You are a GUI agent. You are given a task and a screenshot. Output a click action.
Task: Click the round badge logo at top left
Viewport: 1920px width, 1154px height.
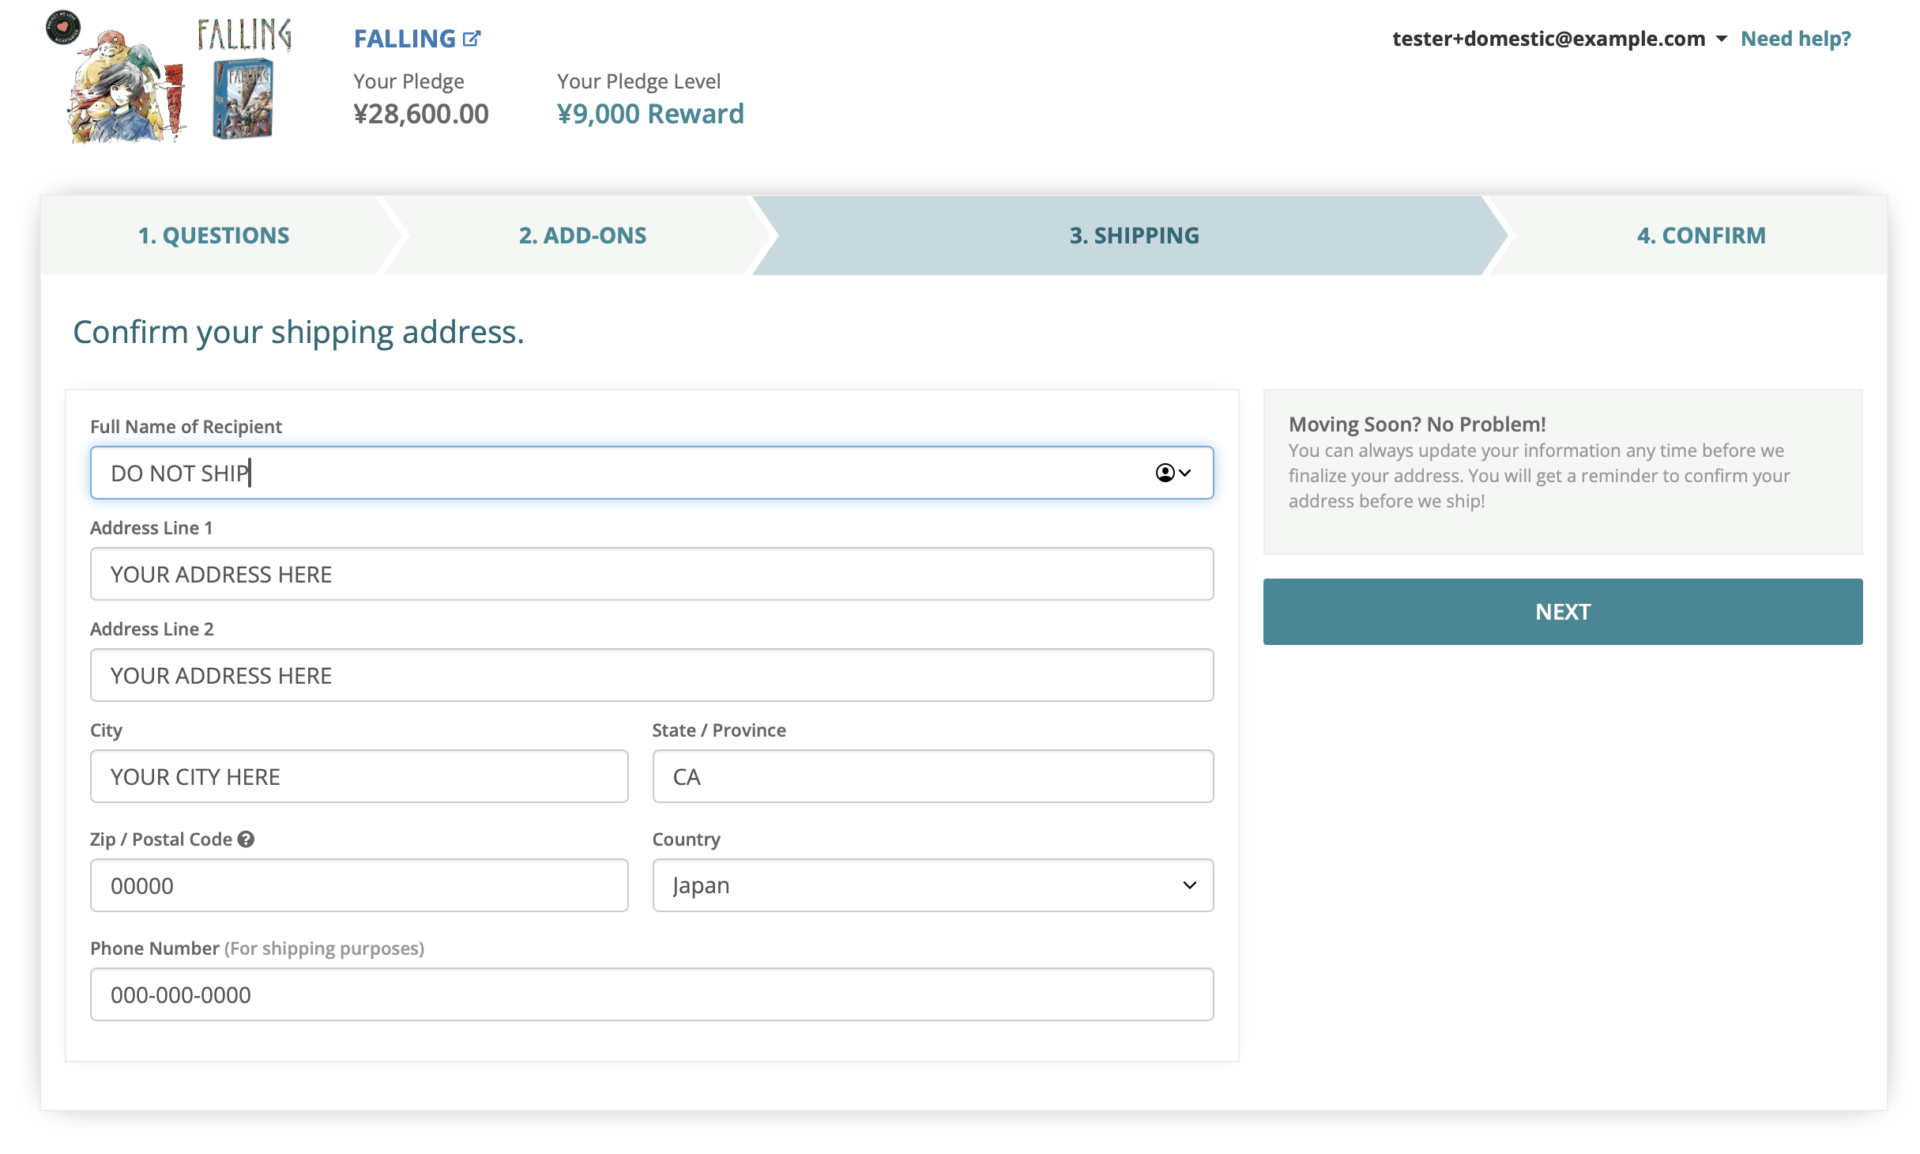click(x=63, y=27)
